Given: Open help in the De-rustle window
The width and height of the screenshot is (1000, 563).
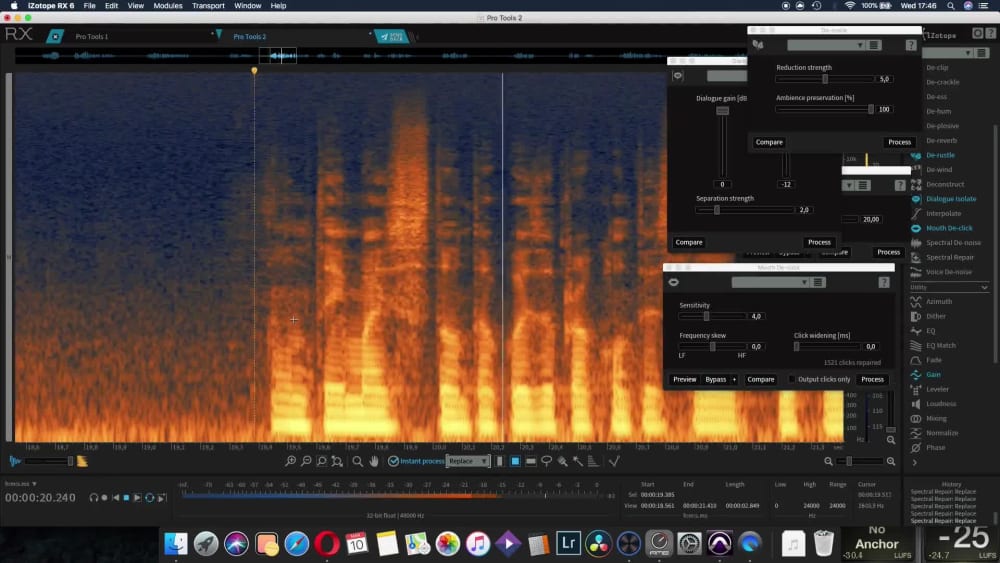Looking at the screenshot, I should [x=911, y=45].
